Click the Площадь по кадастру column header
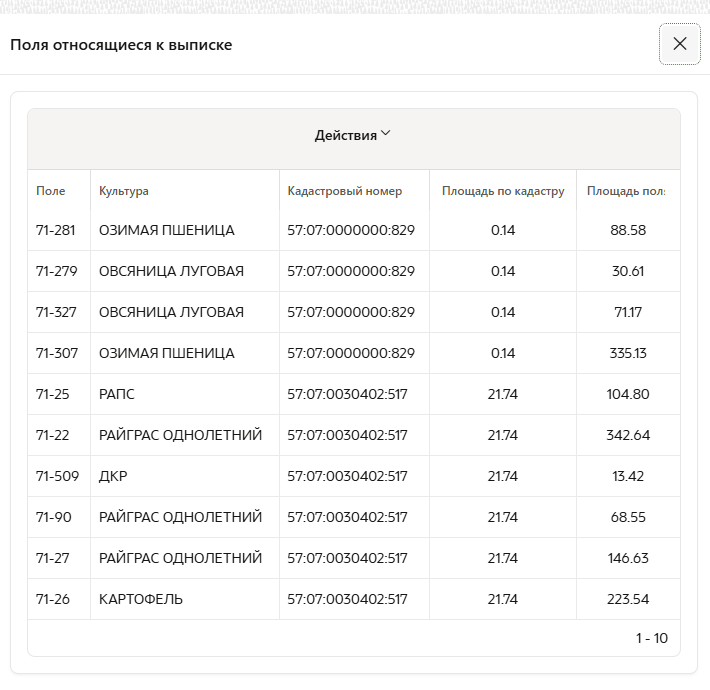 pyautogui.click(x=503, y=191)
